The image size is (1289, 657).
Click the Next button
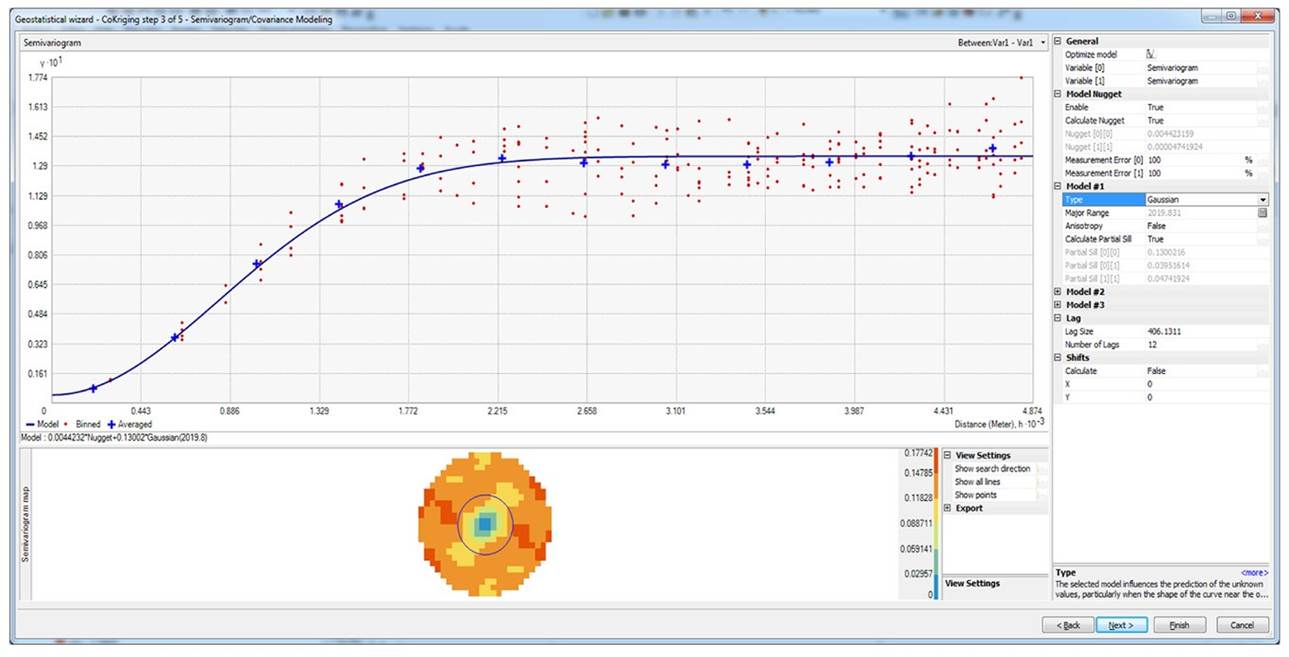point(1119,625)
